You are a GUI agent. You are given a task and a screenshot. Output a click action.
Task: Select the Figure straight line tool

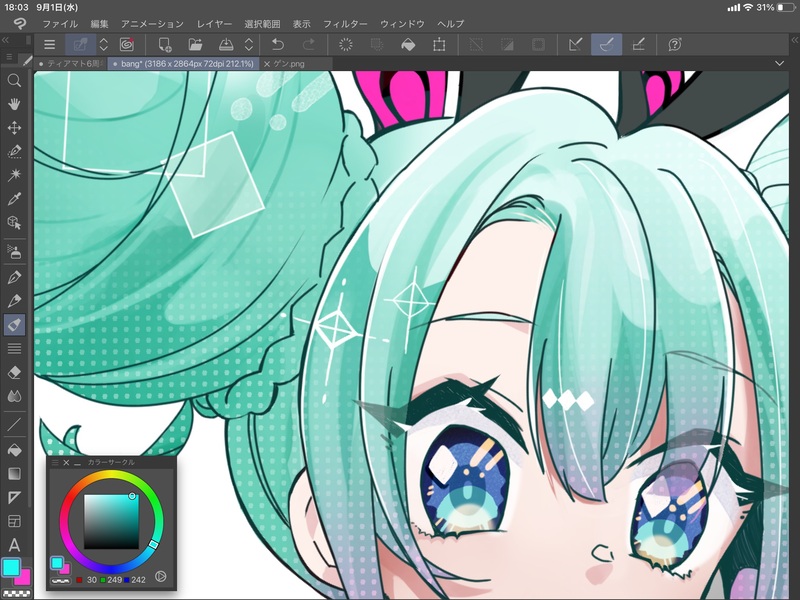click(14, 424)
